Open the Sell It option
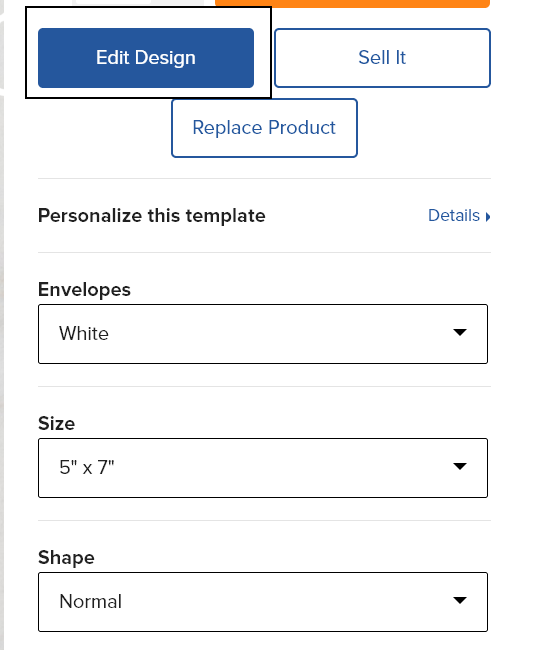The width and height of the screenshot is (543, 650). pos(382,58)
